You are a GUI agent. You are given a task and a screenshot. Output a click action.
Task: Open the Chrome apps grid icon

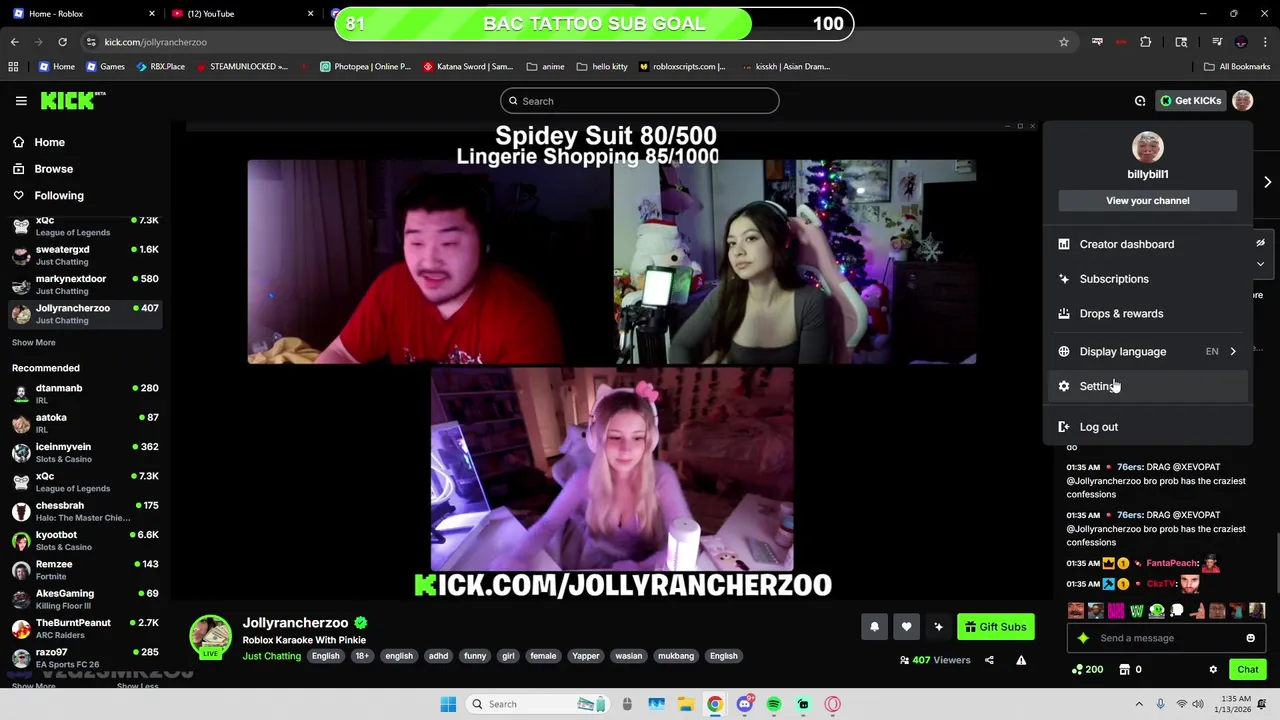click(x=13, y=67)
